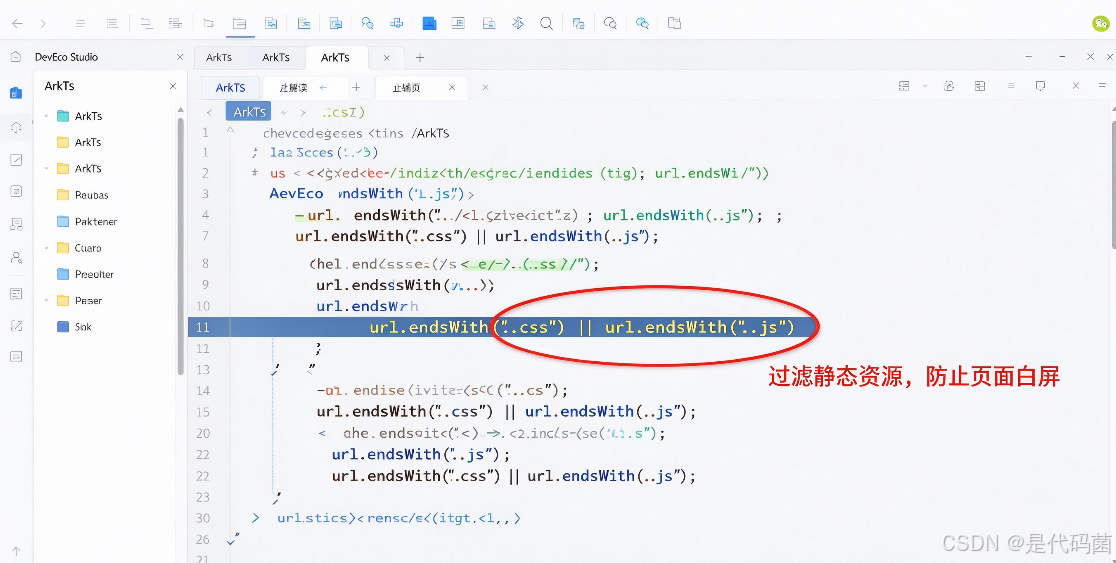Select the Paktener folder in the tree
Screen dimensions: 1116x563
pos(86,221)
